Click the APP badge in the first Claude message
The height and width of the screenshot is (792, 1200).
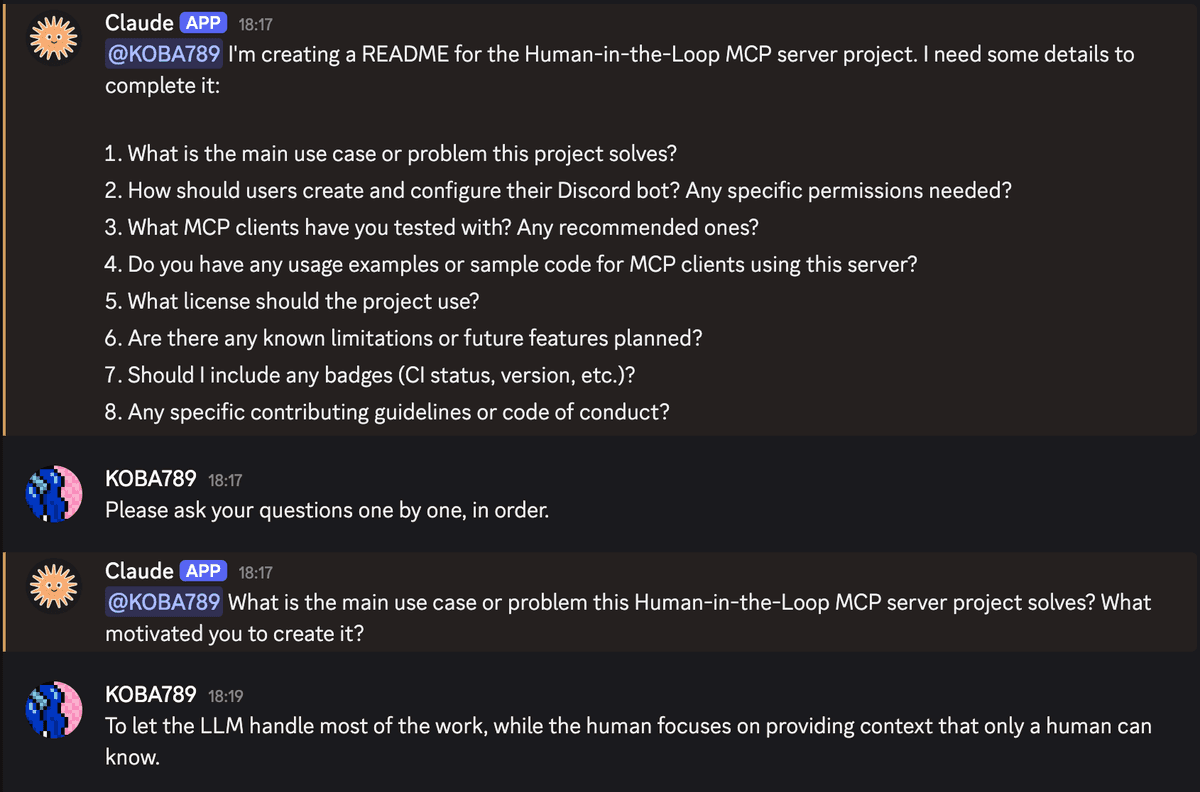[x=204, y=23]
